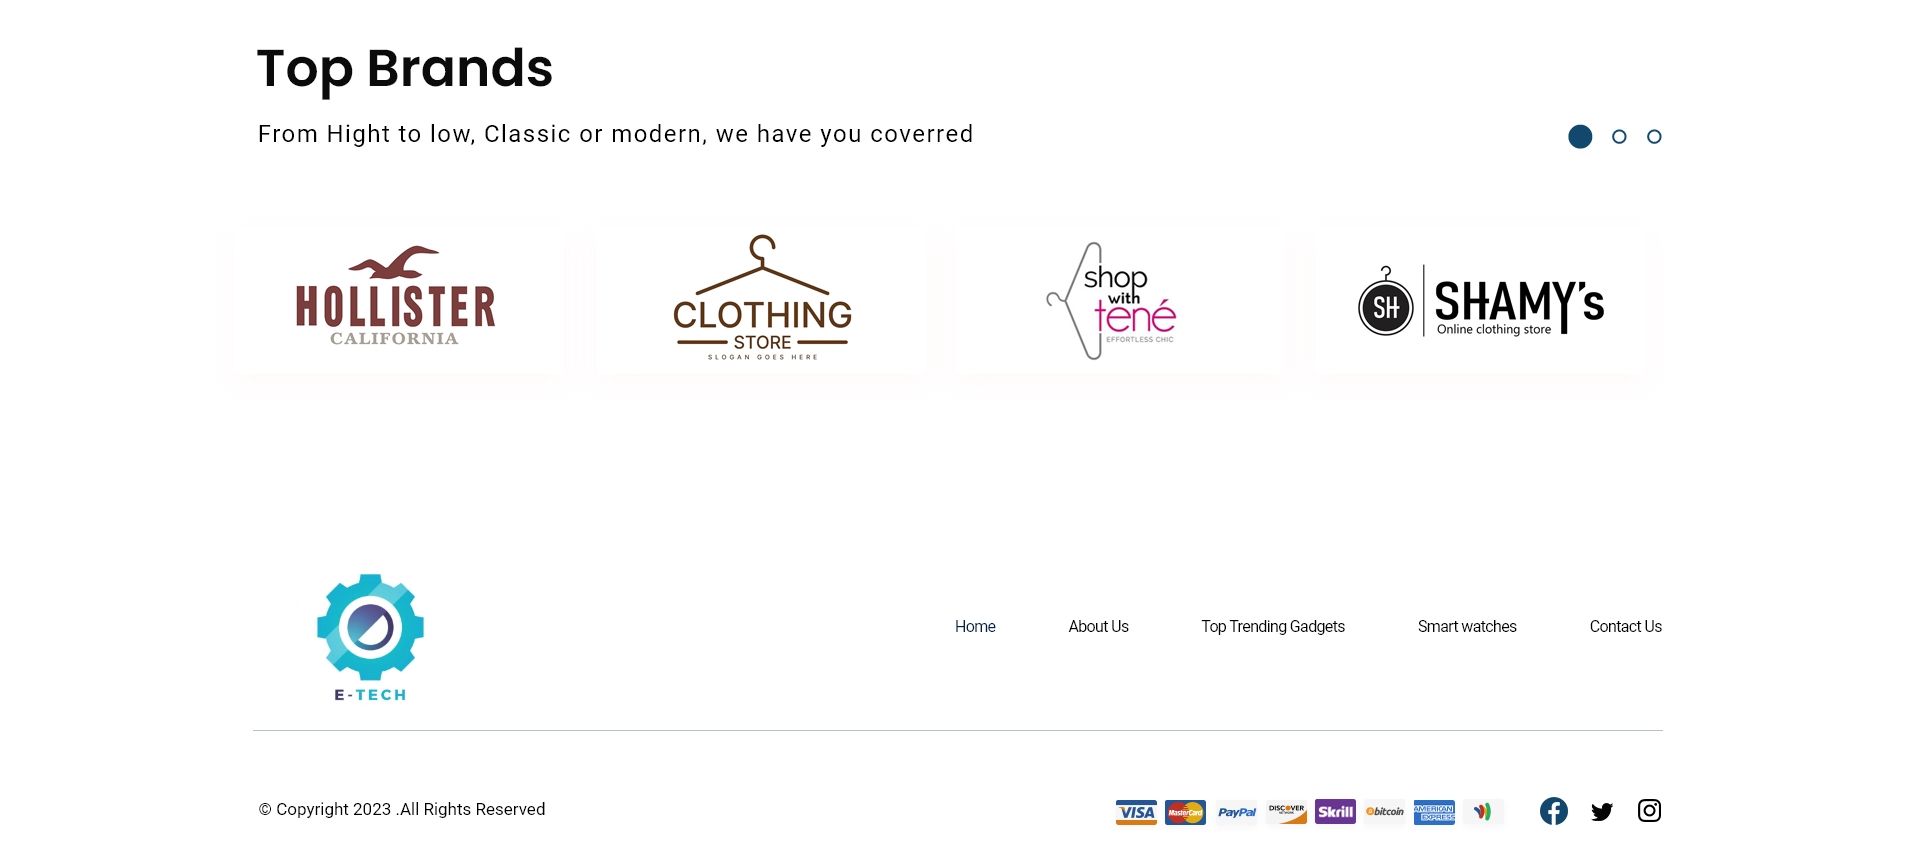The height and width of the screenshot is (850, 1920).
Task: Switch to the third carousel slide dot
Action: [1654, 137]
